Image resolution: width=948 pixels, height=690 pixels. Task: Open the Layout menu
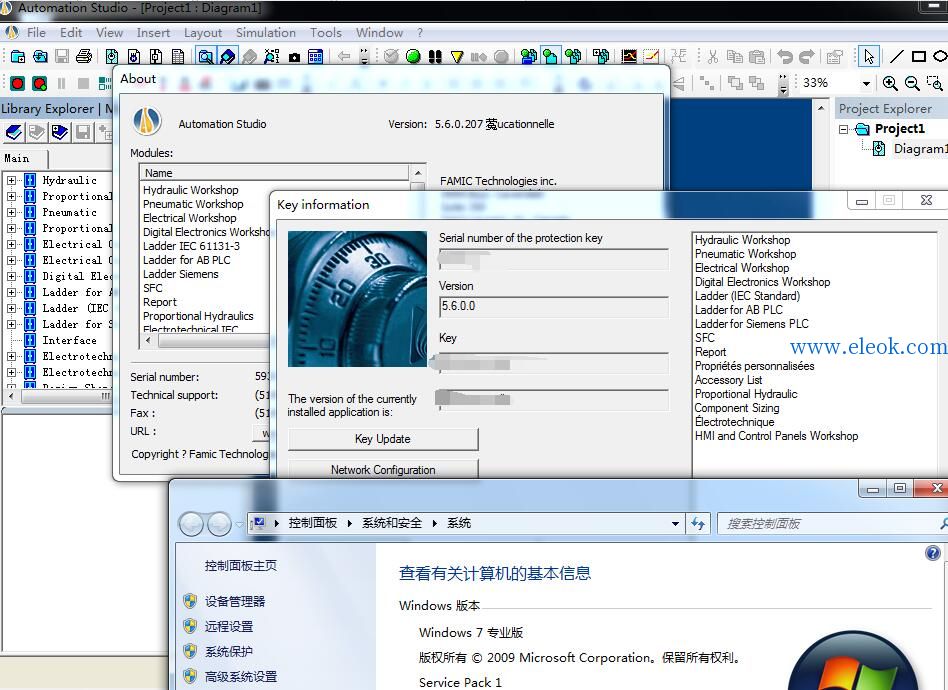tap(203, 33)
